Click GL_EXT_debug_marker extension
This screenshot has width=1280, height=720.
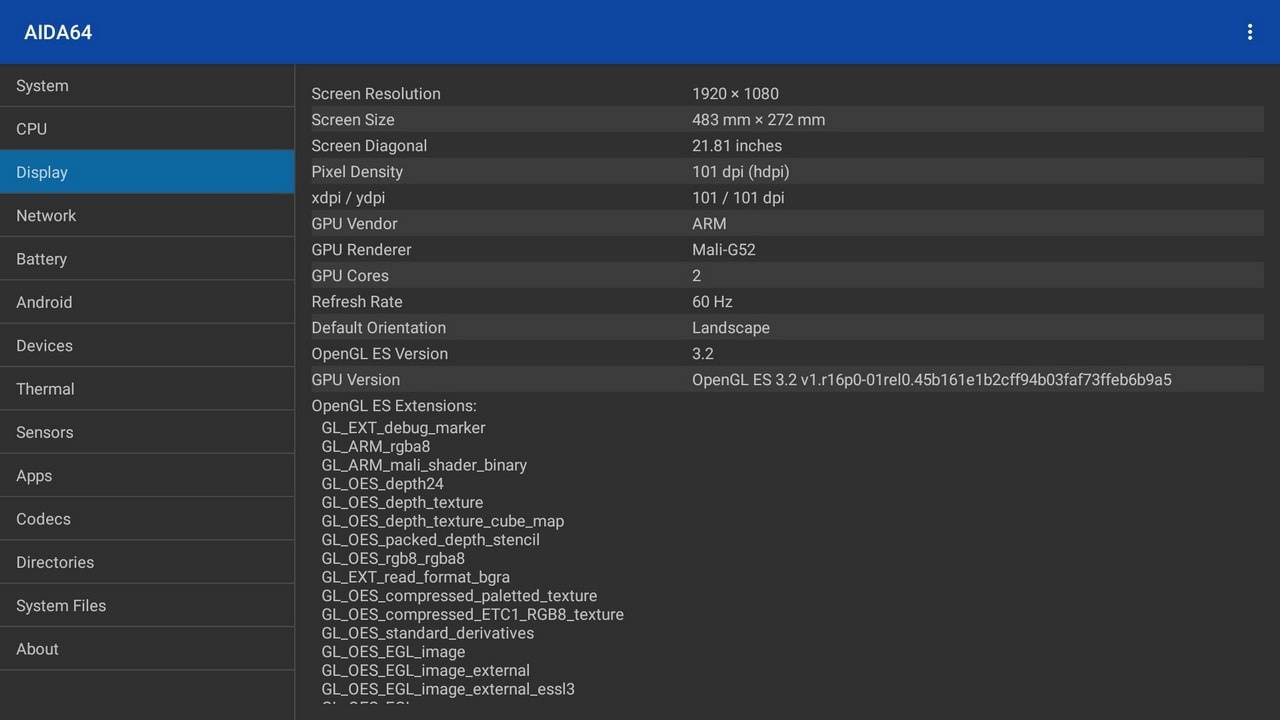coord(403,428)
